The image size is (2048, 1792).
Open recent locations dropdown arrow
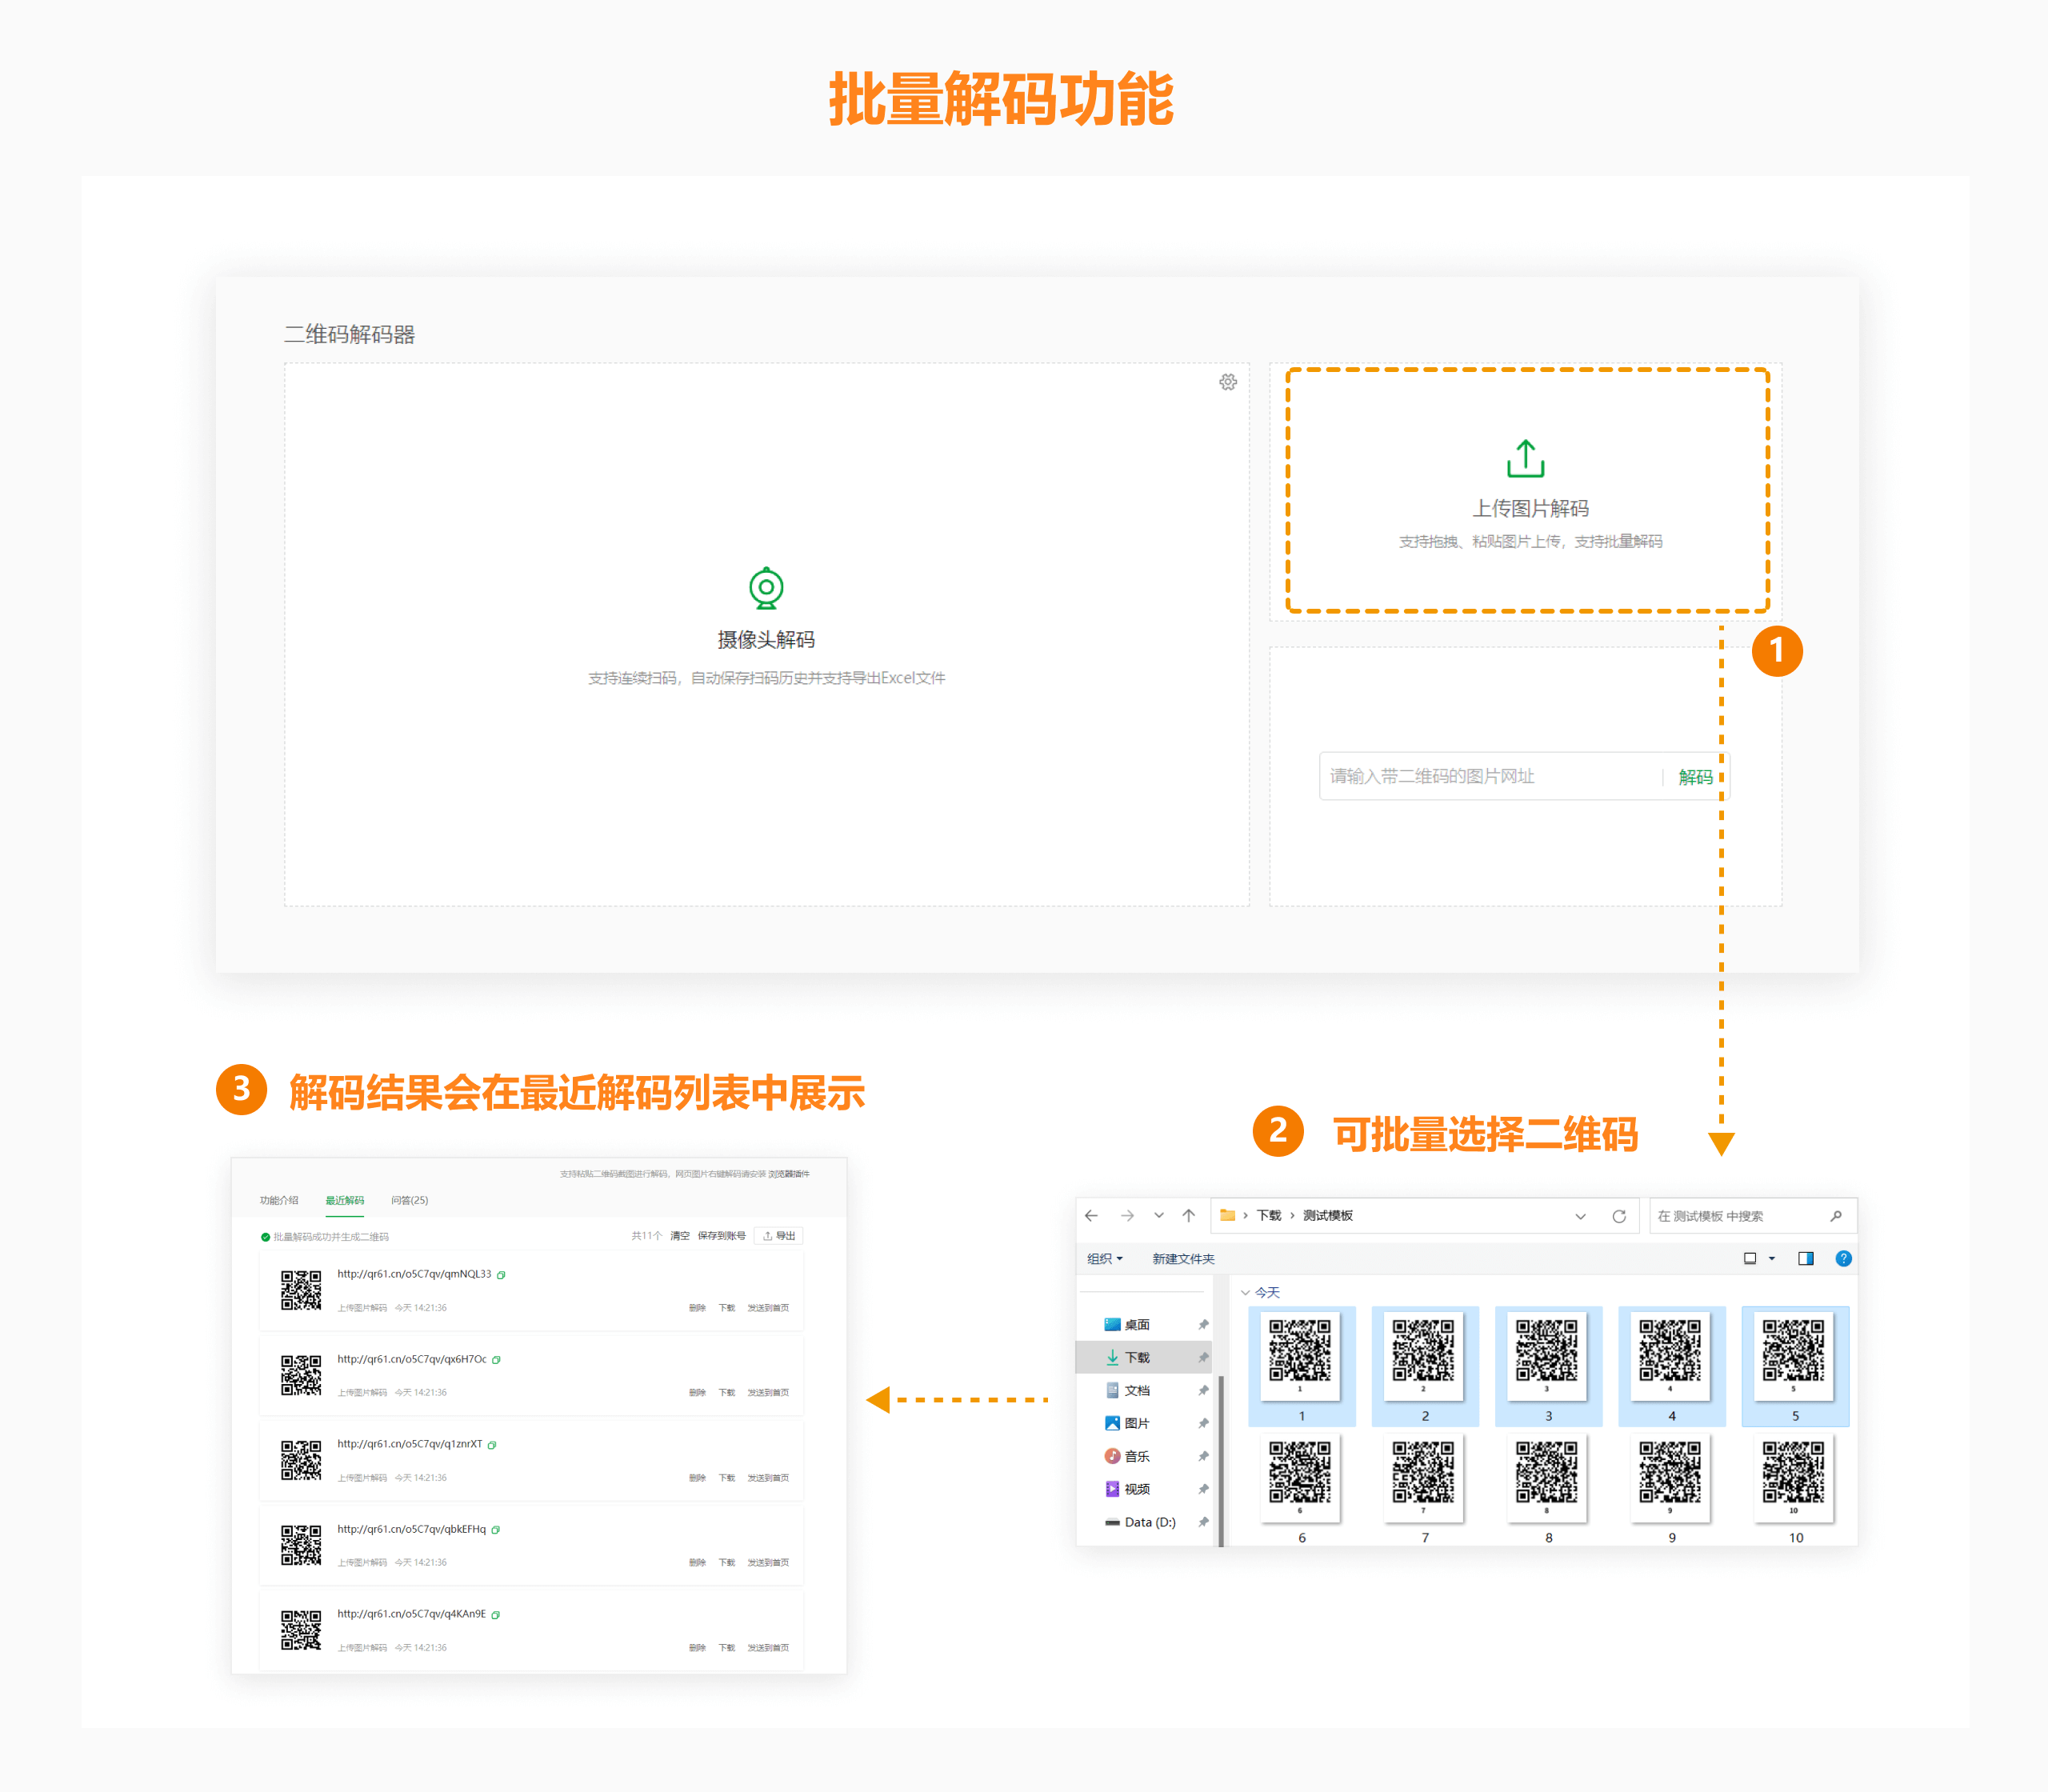1159,1216
